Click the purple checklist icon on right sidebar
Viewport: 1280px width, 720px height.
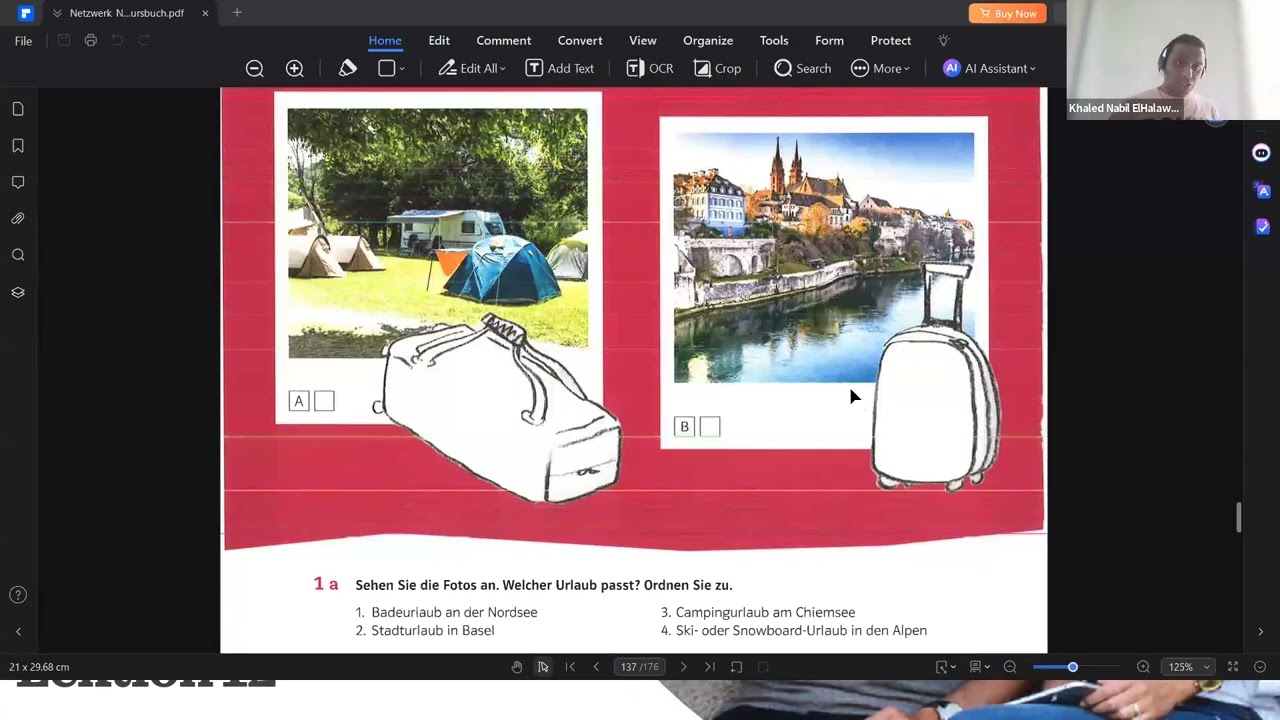pos(1262,227)
